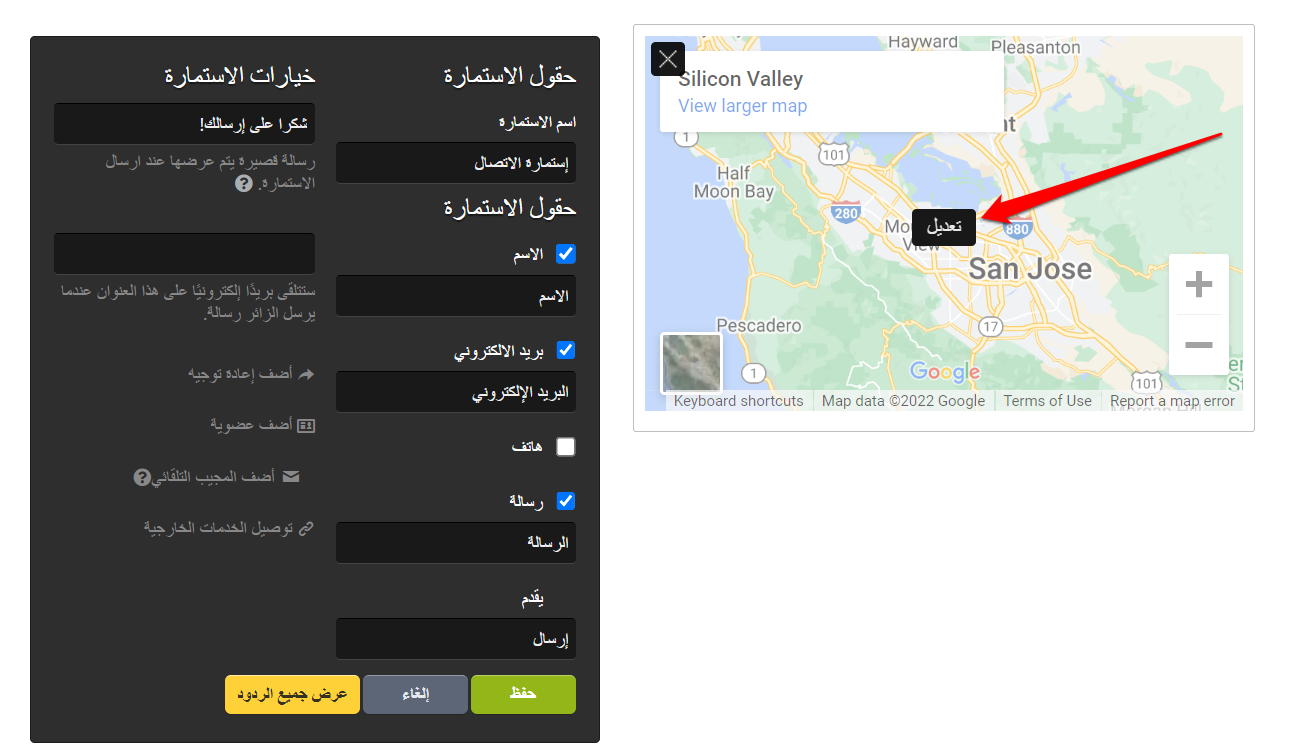Close the Silicon Valley map overlay

668,59
